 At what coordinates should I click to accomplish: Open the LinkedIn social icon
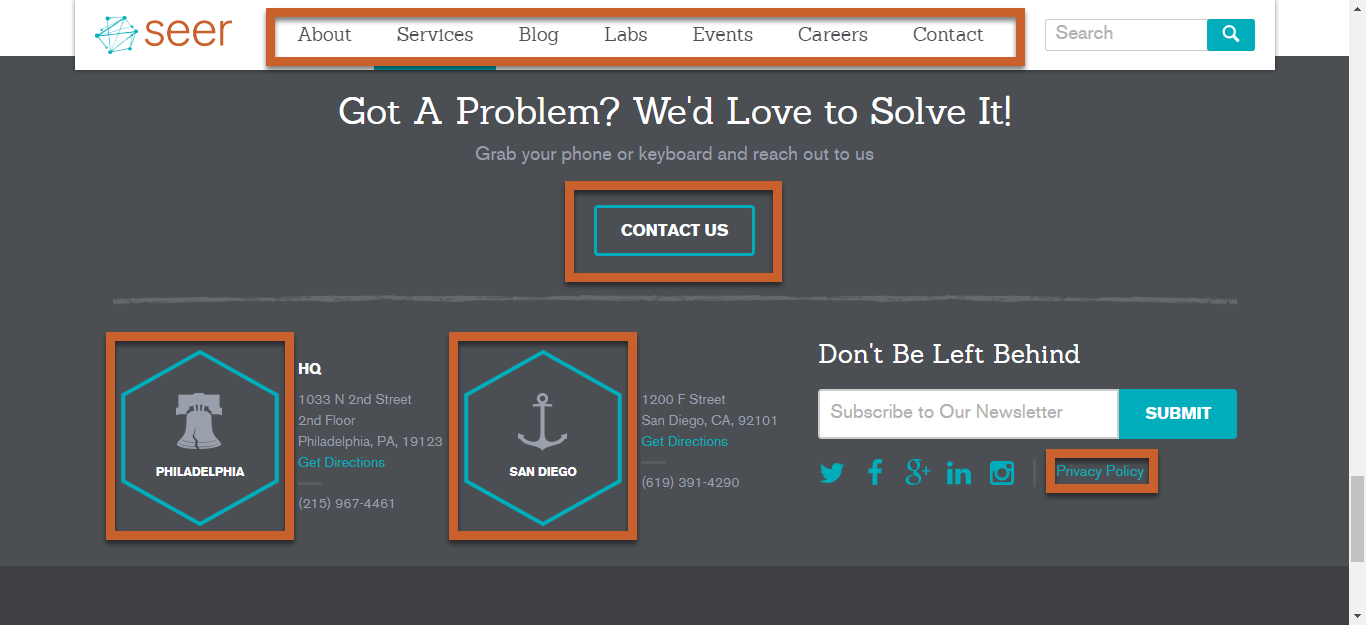958,473
